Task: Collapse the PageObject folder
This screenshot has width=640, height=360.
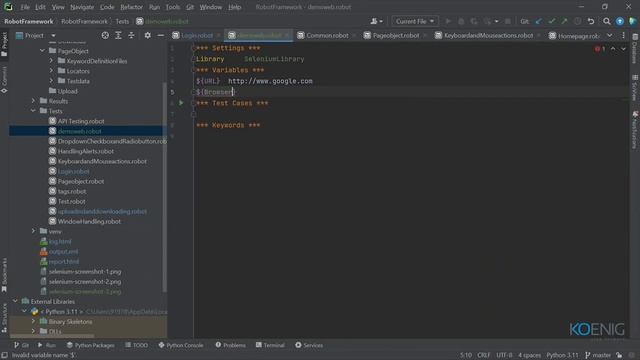Action: [x=42, y=51]
